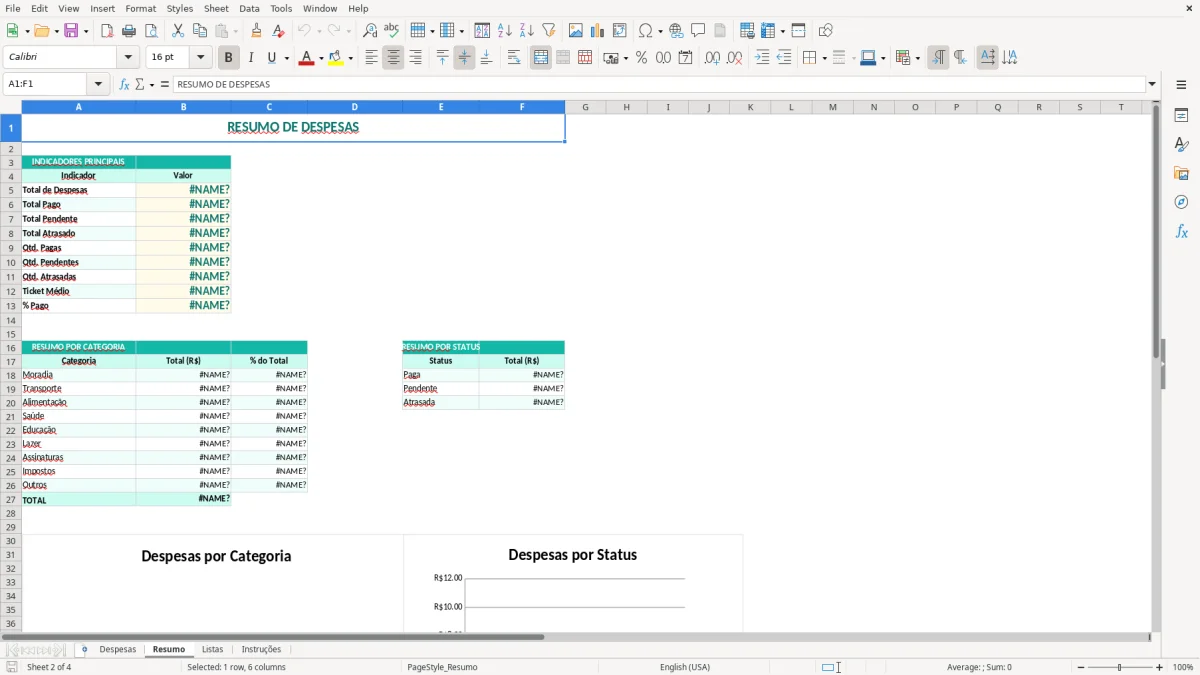Apply the red font color

pos(306,58)
